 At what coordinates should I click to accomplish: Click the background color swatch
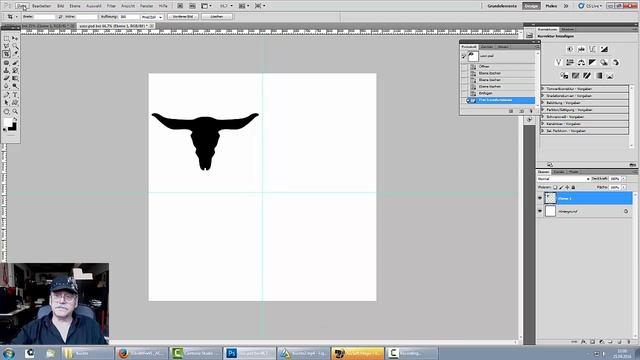coord(13,127)
